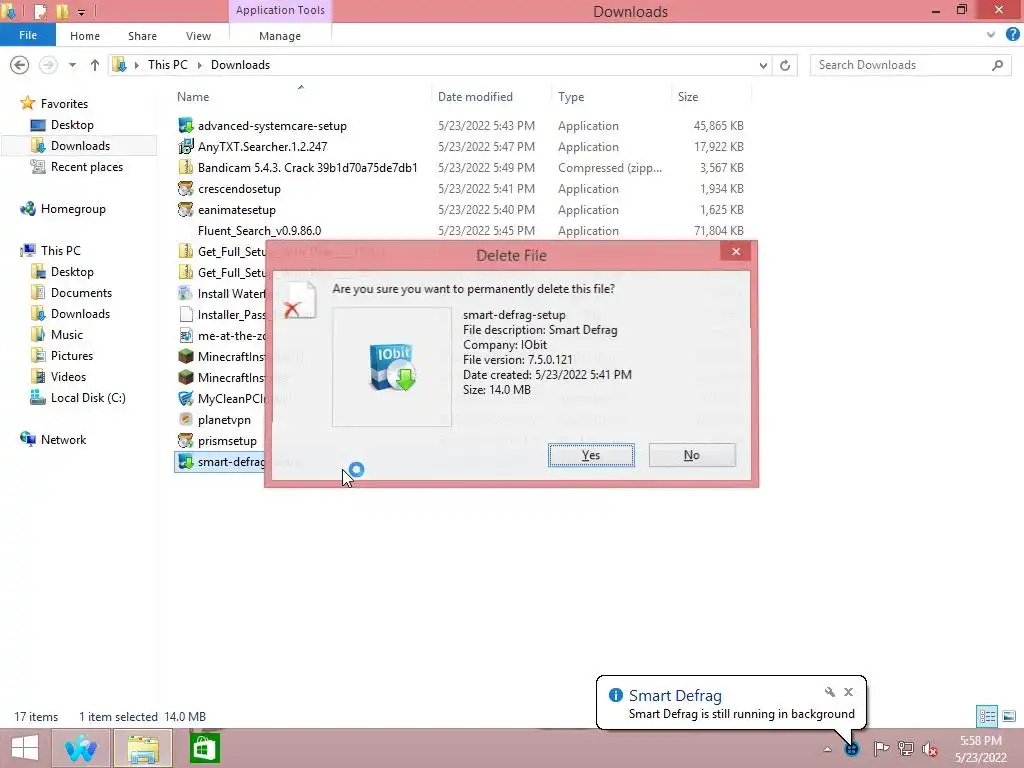Select the Install Waterfox file icon
Screen dimensions: 1024x768
(186, 293)
